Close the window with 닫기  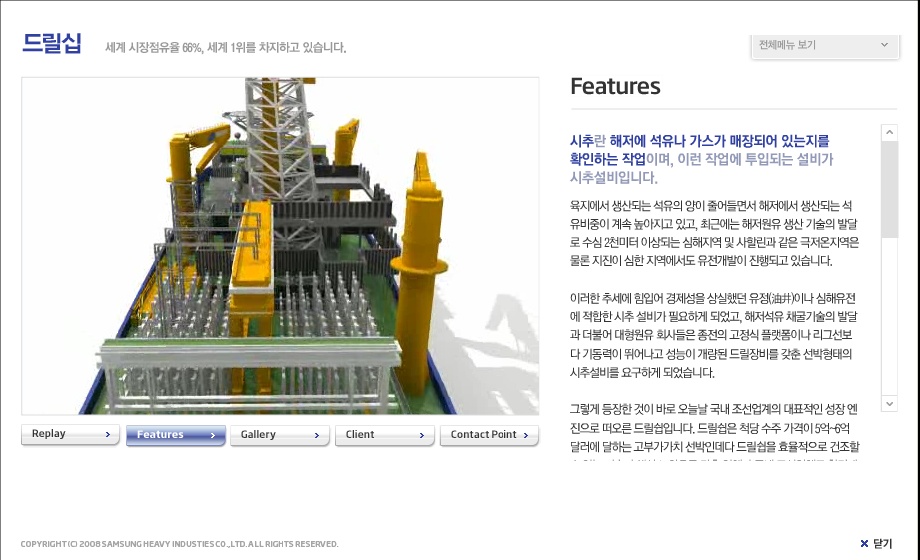click(x=876, y=544)
